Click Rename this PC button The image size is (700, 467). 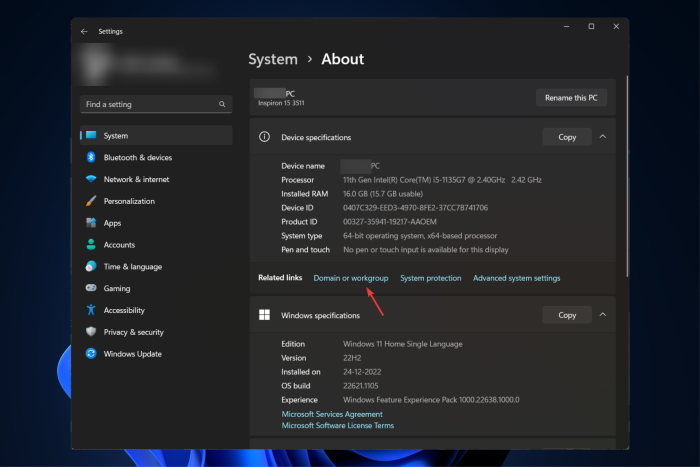pyautogui.click(x=571, y=98)
